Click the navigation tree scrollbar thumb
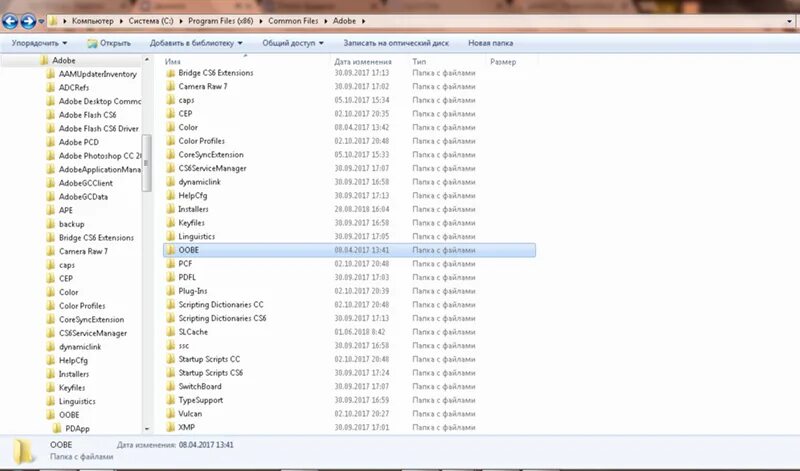Viewport: 800px width, 471px height. point(147,163)
